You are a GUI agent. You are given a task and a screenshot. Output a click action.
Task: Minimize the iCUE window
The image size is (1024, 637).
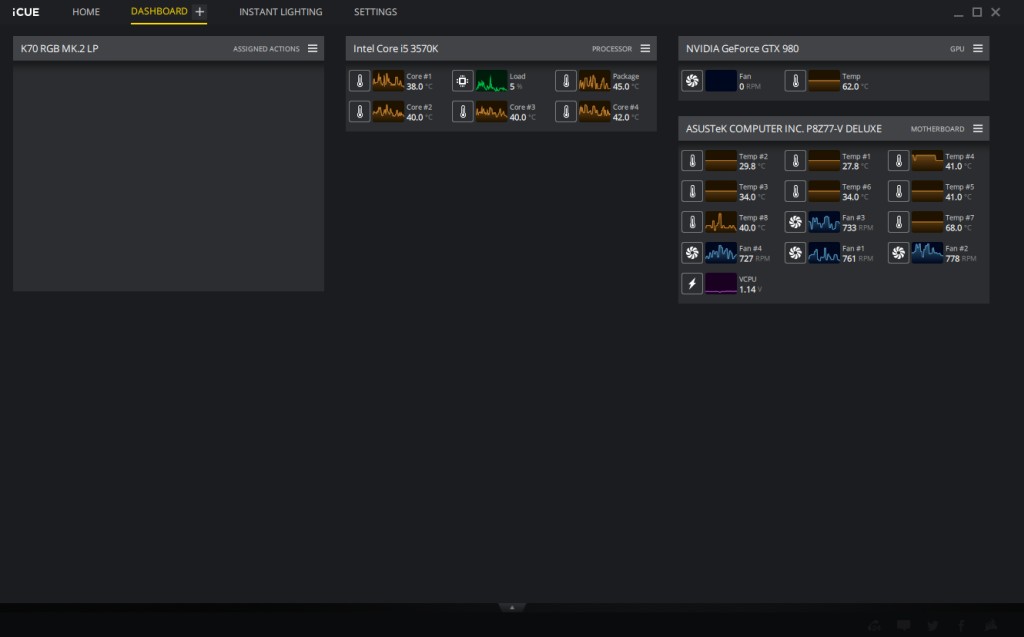pyautogui.click(x=958, y=12)
